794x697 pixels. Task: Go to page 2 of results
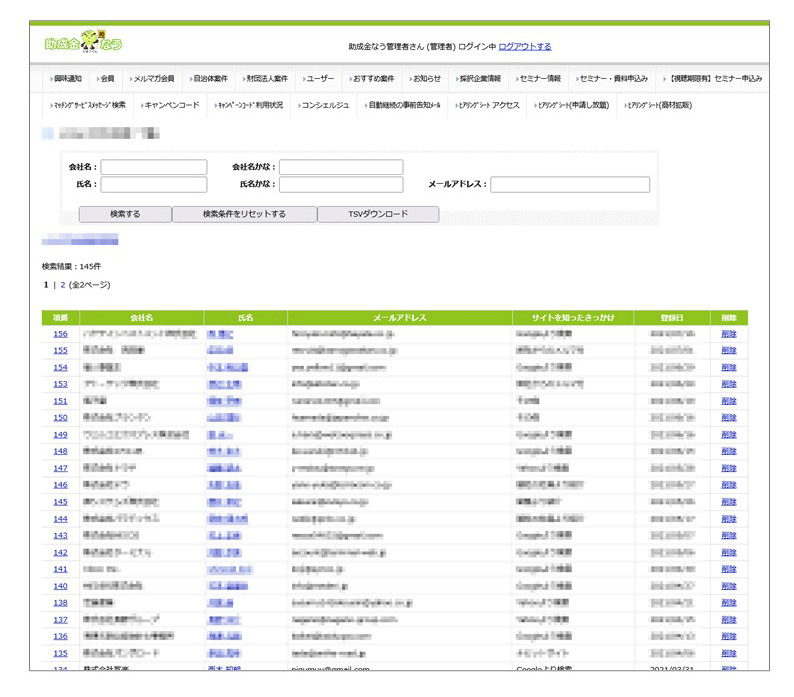click(62, 285)
